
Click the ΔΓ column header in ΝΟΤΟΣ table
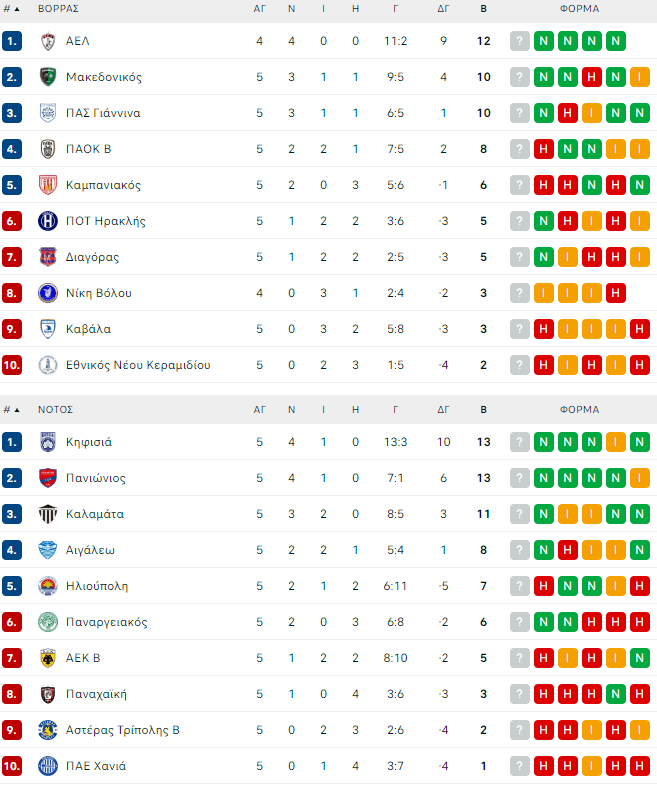click(x=444, y=409)
